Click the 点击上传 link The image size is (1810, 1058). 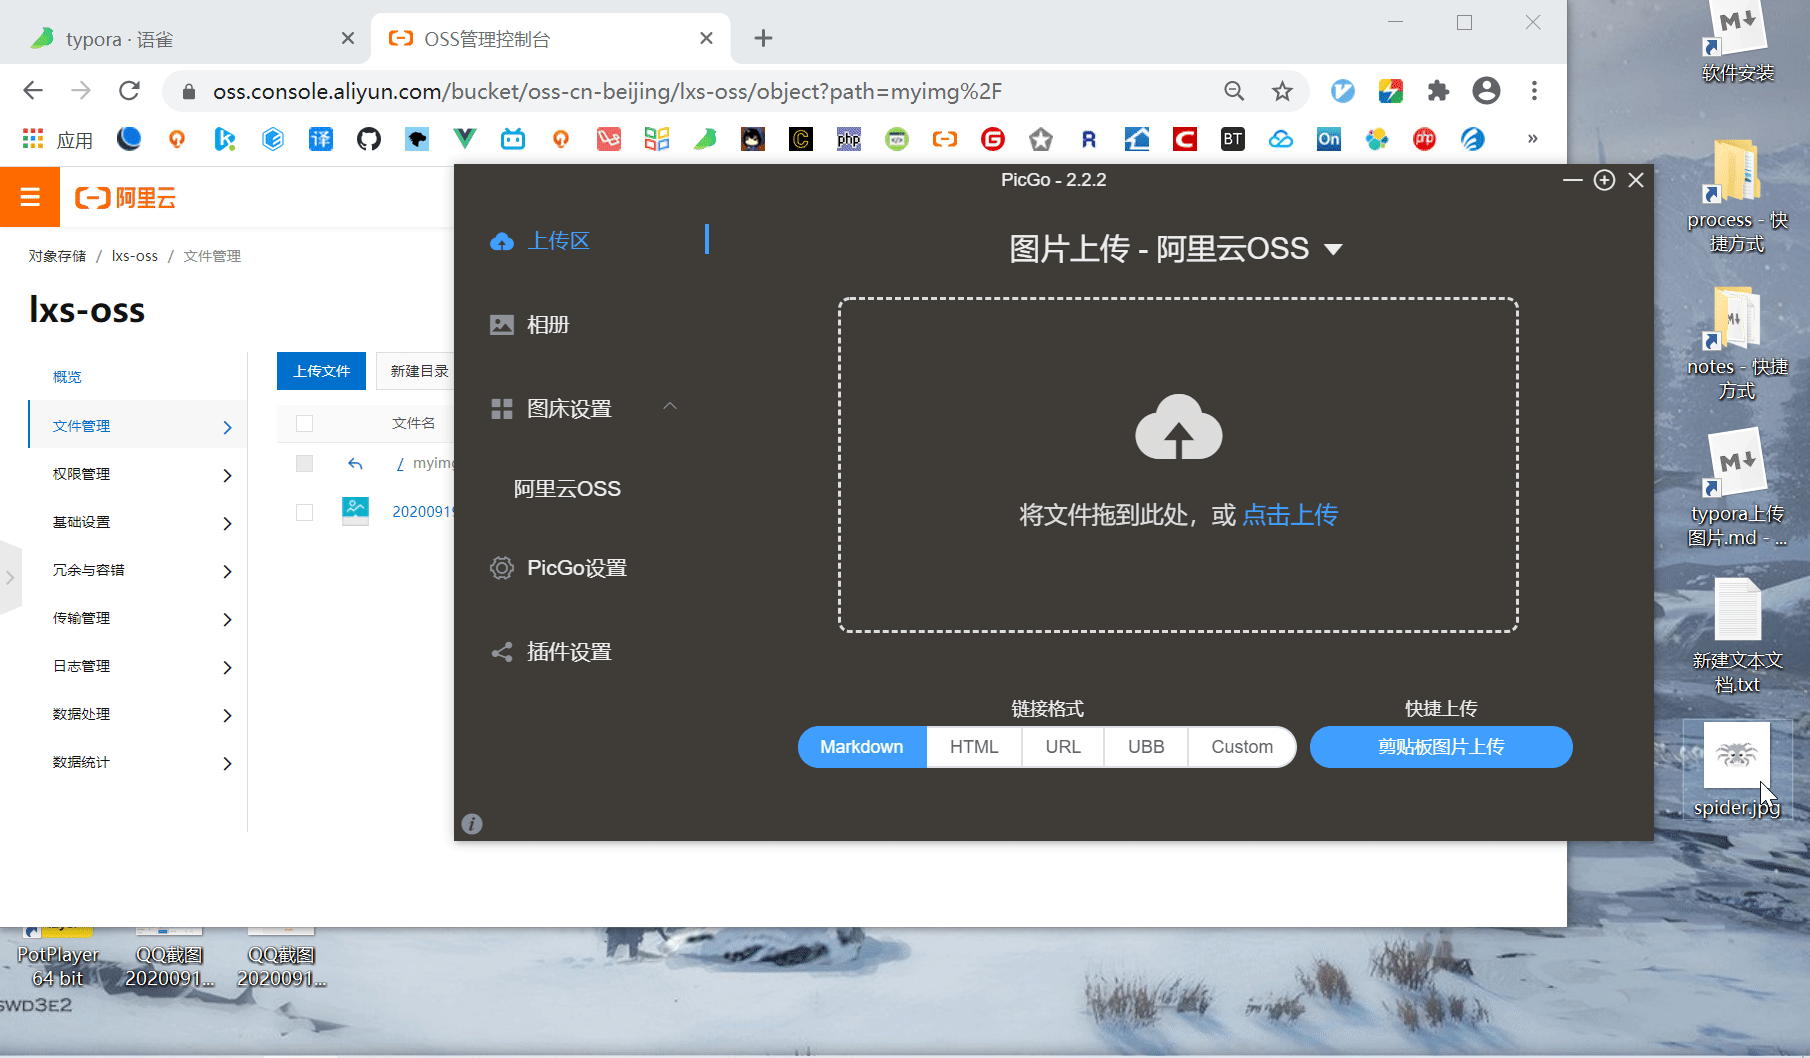[x=1289, y=515]
